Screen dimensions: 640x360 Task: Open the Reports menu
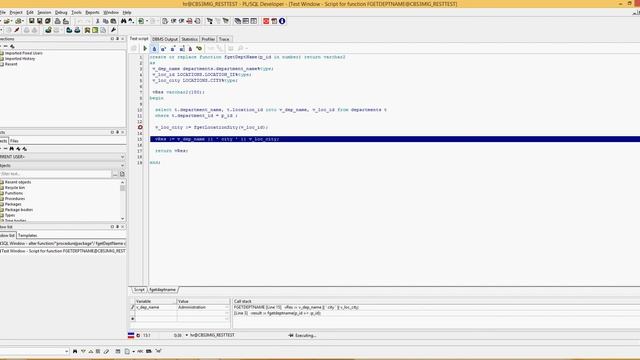click(x=92, y=13)
